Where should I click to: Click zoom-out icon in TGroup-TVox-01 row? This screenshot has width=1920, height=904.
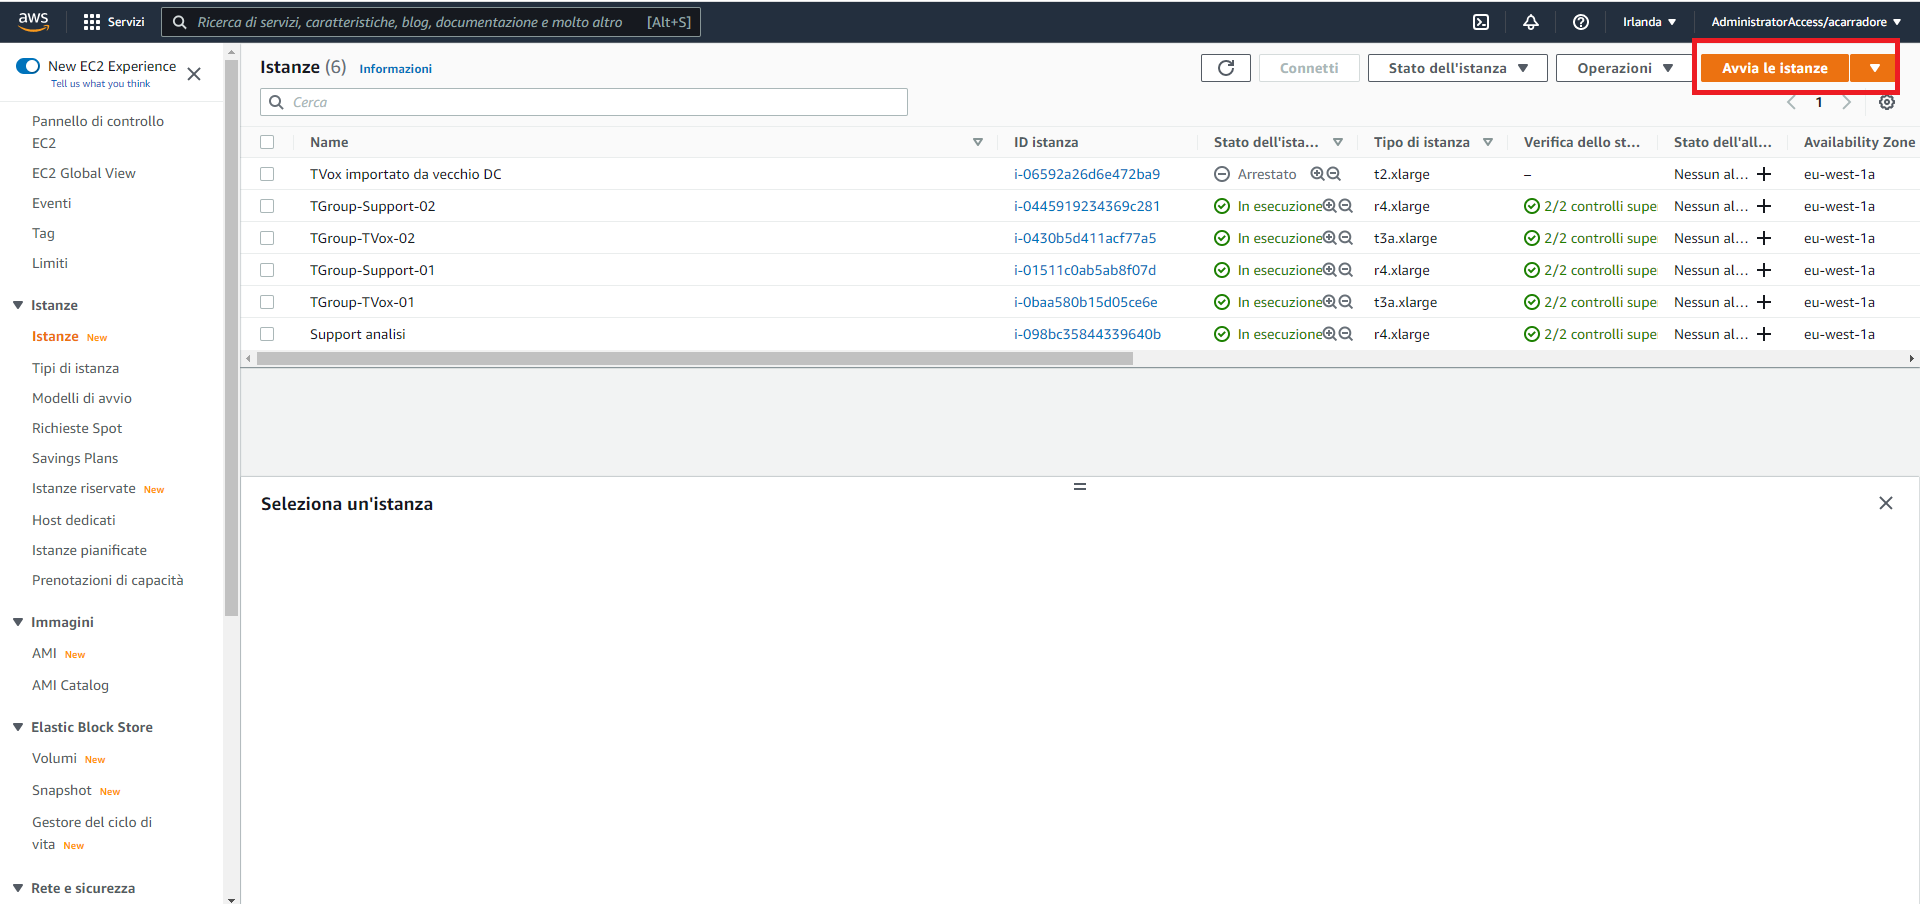point(1346,302)
